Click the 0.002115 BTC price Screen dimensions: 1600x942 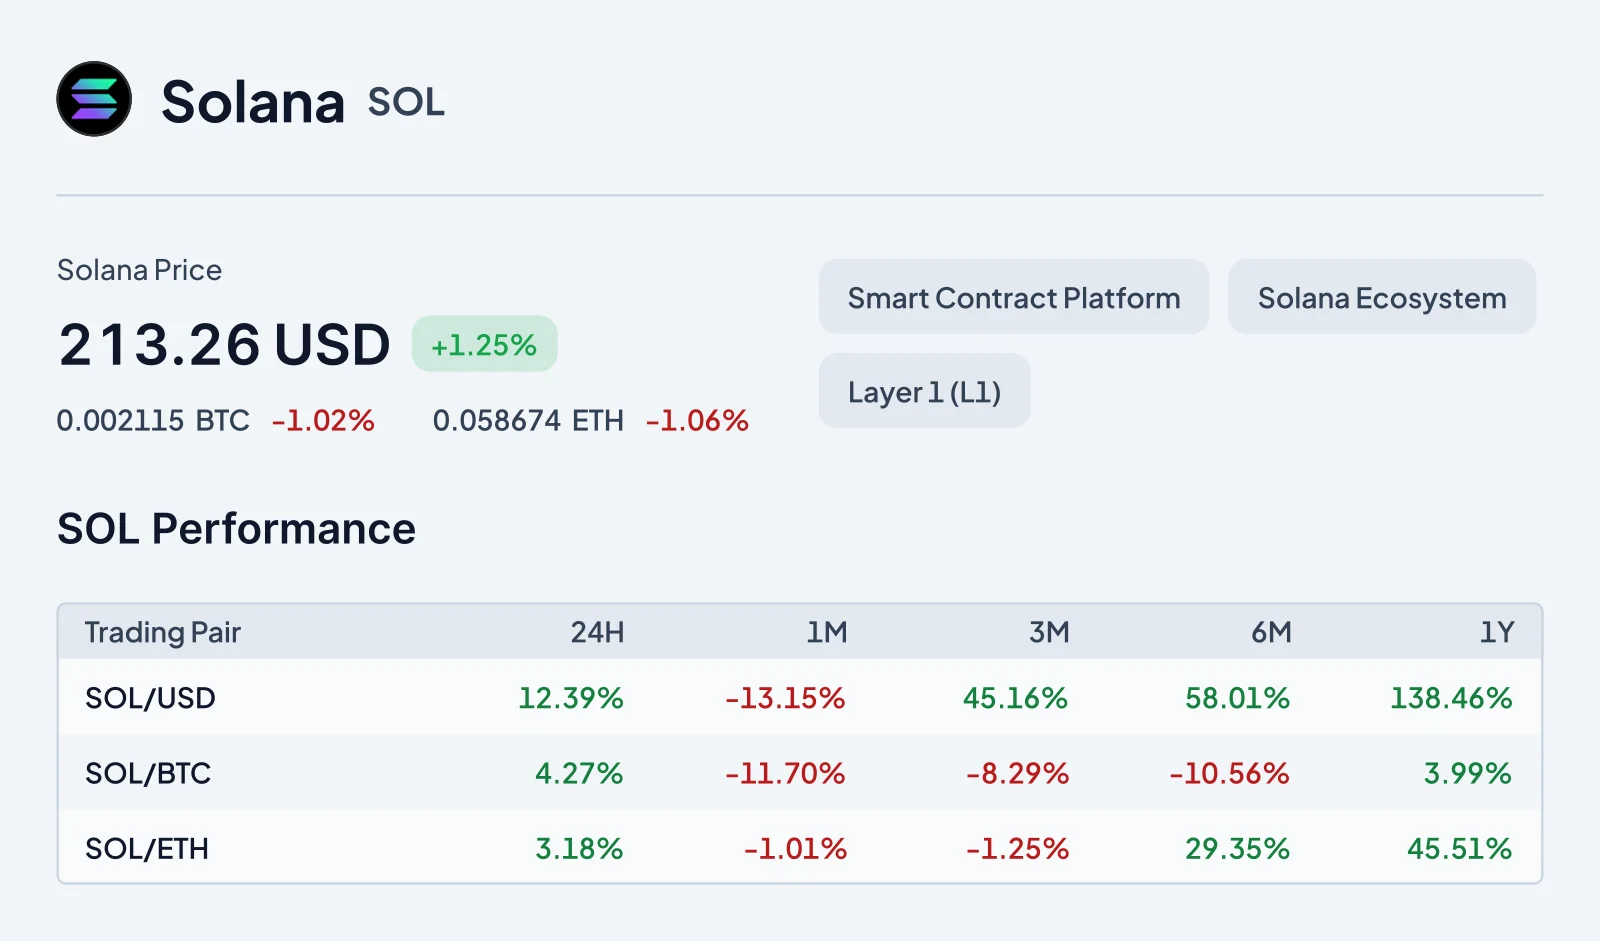click(153, 421)
